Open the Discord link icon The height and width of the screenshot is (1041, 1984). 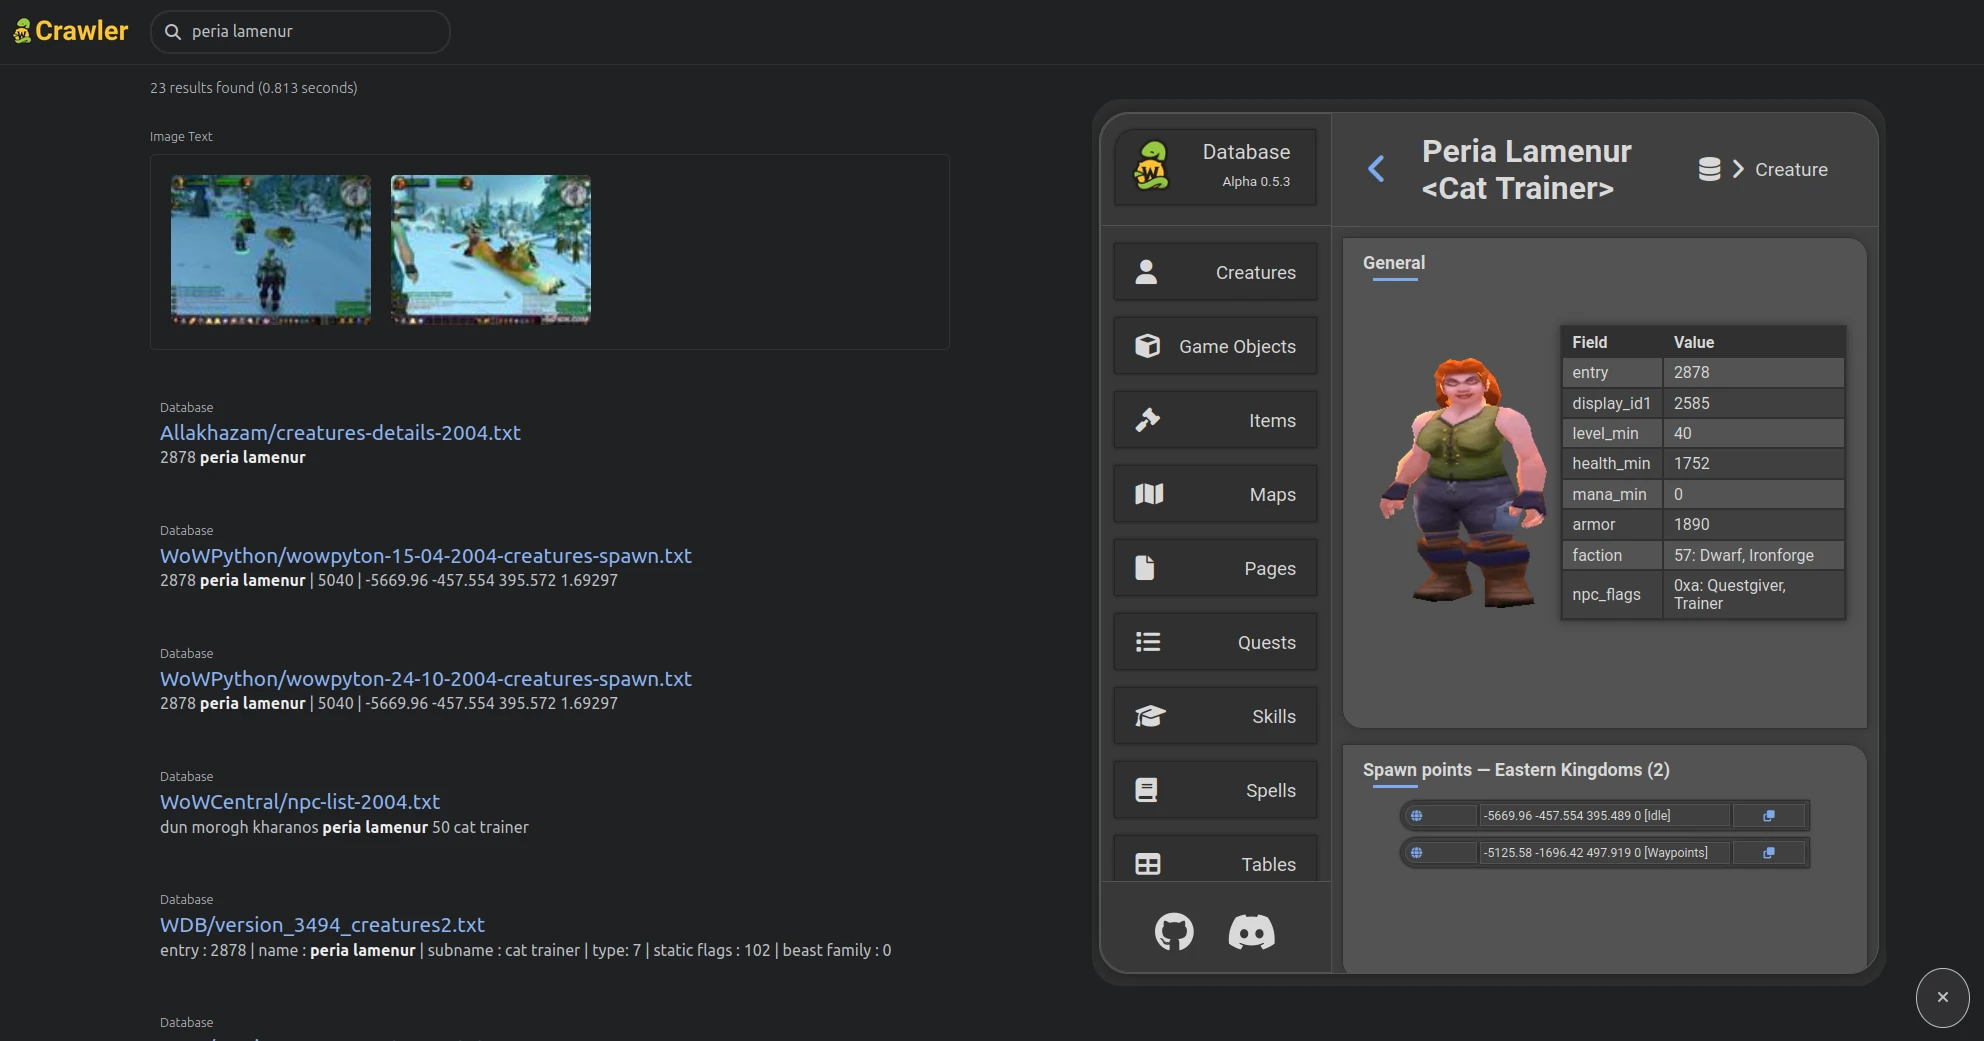(x=1251, y=932)
